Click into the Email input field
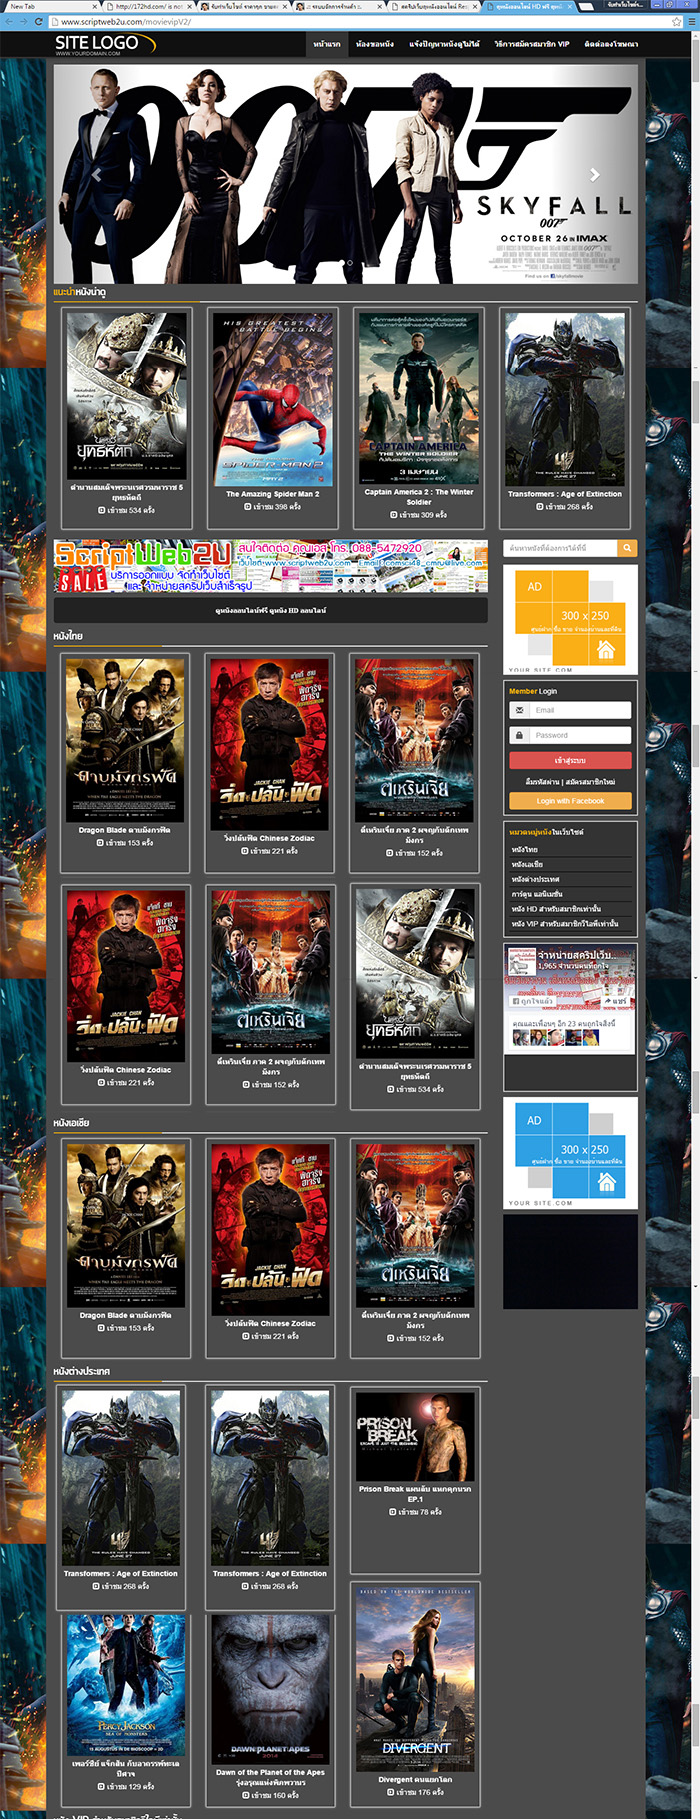The image size is (700, 1819). point(580,710)
